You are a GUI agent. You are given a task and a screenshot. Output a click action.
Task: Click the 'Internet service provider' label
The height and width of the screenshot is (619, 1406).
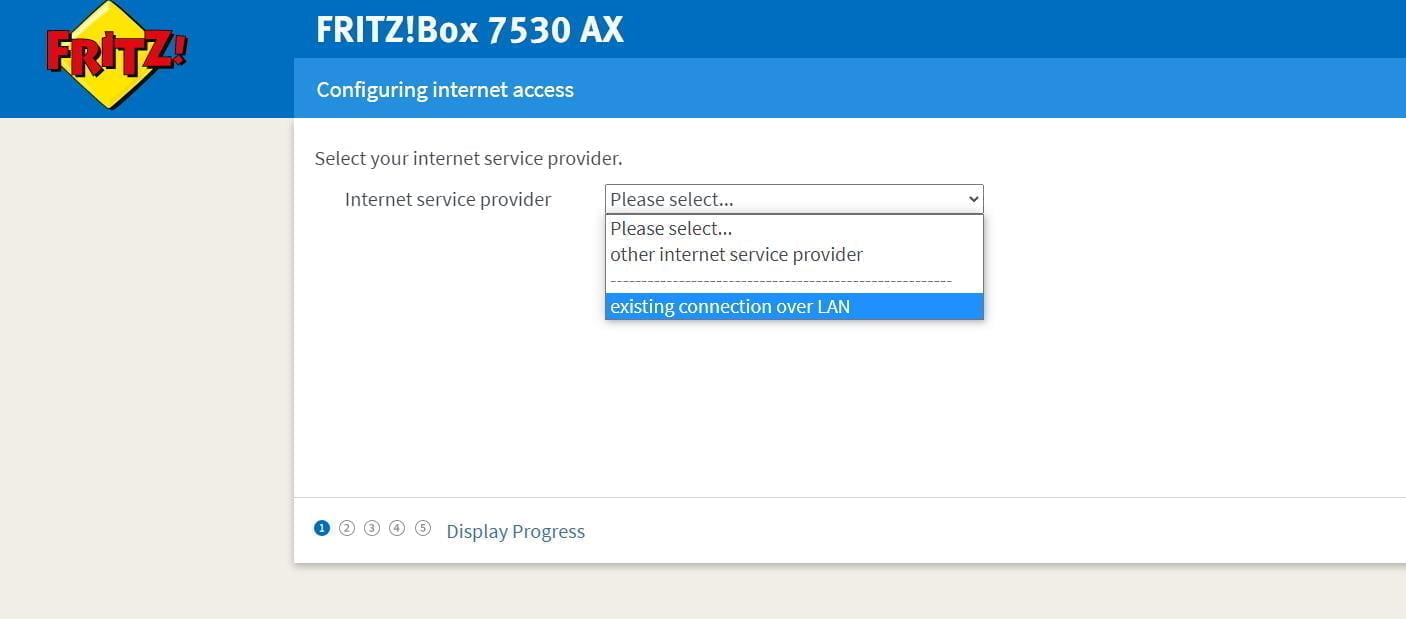tap(448, 199)
